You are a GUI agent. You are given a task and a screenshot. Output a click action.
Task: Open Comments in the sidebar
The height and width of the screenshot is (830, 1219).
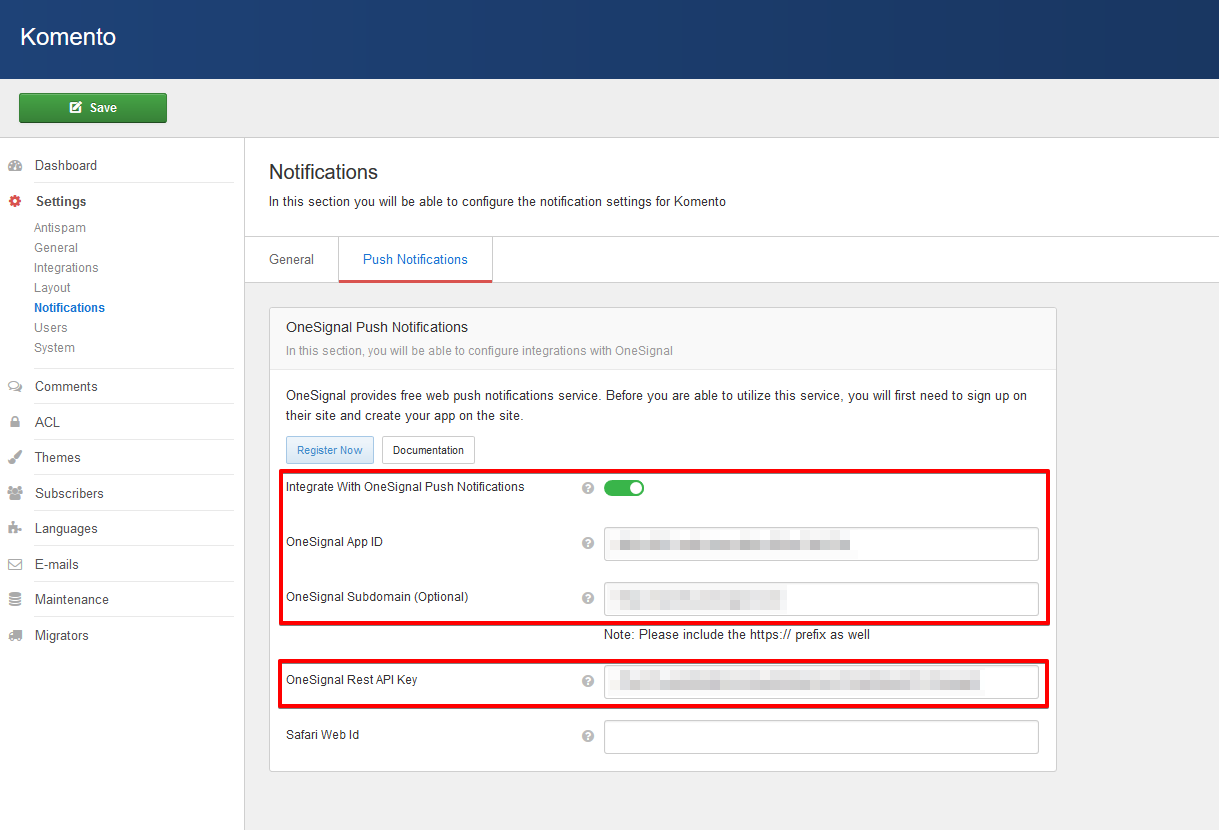click(x=66, y=387)
